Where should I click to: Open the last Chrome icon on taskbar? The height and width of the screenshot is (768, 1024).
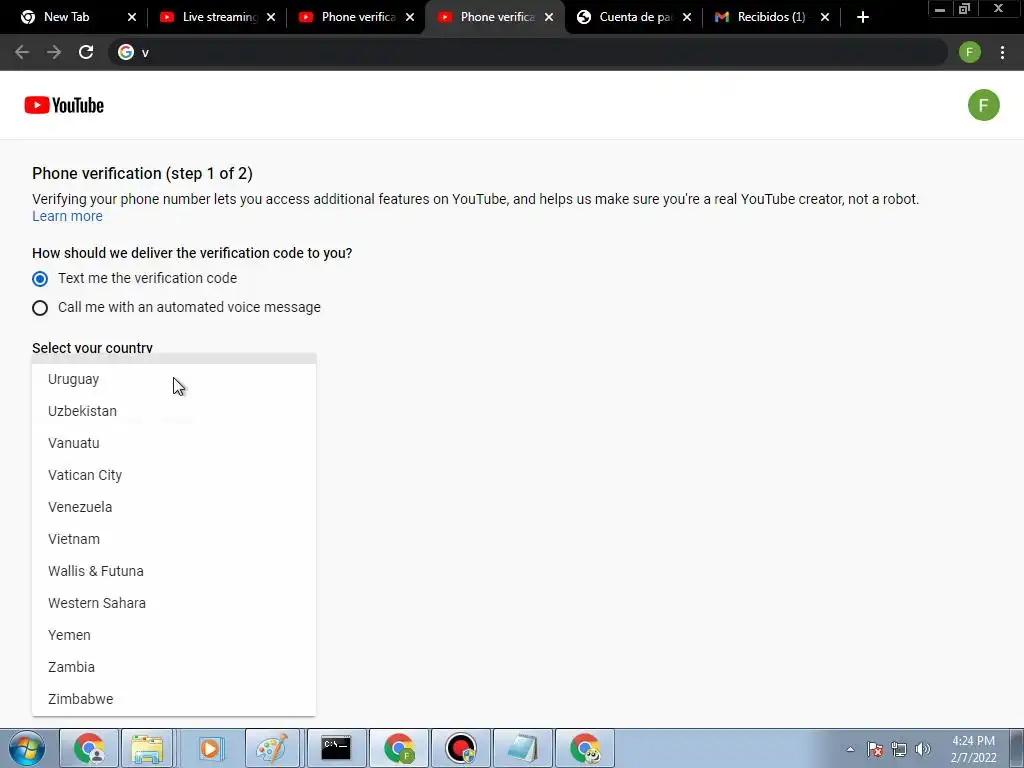click(x=585, y=748)
